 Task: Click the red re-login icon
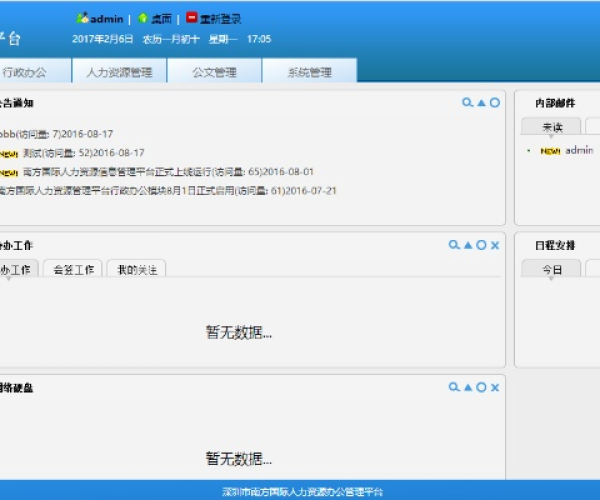point(191,18)
